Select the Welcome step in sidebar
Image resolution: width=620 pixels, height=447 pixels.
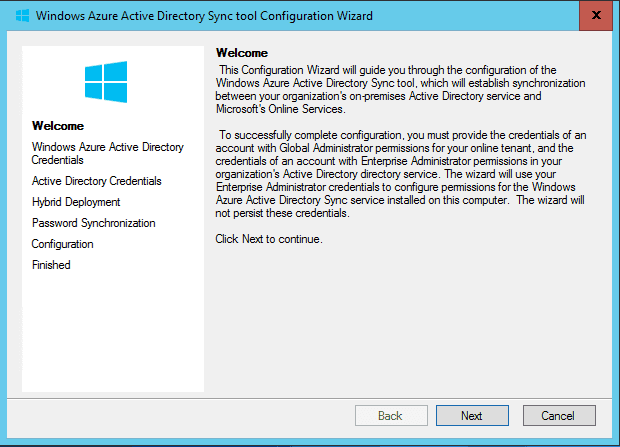58,126
